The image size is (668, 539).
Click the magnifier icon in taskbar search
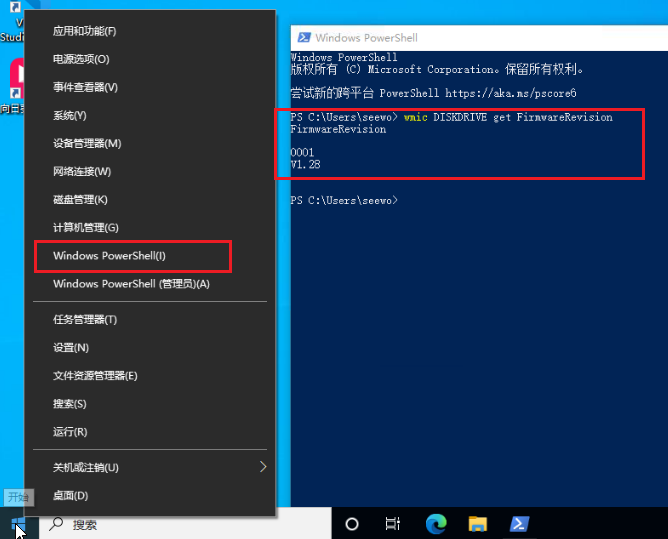pos(56,524)
